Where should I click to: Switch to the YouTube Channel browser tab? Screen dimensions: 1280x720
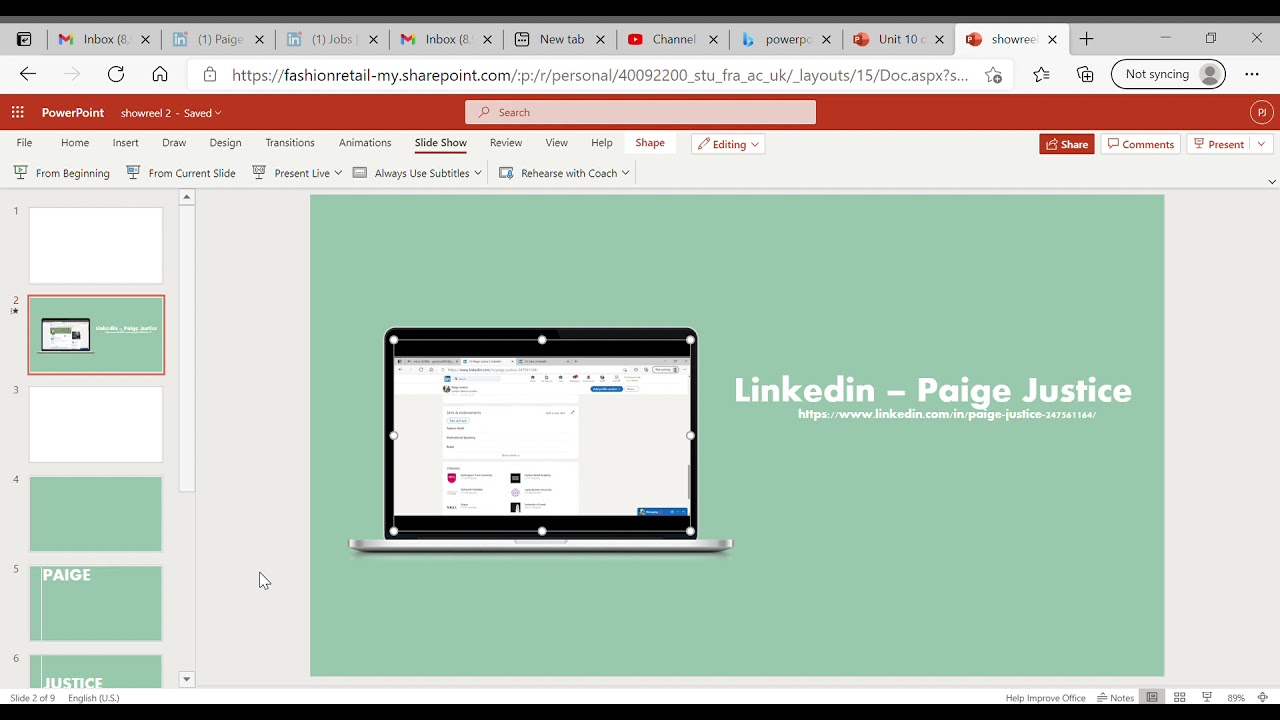pos(673,39)
